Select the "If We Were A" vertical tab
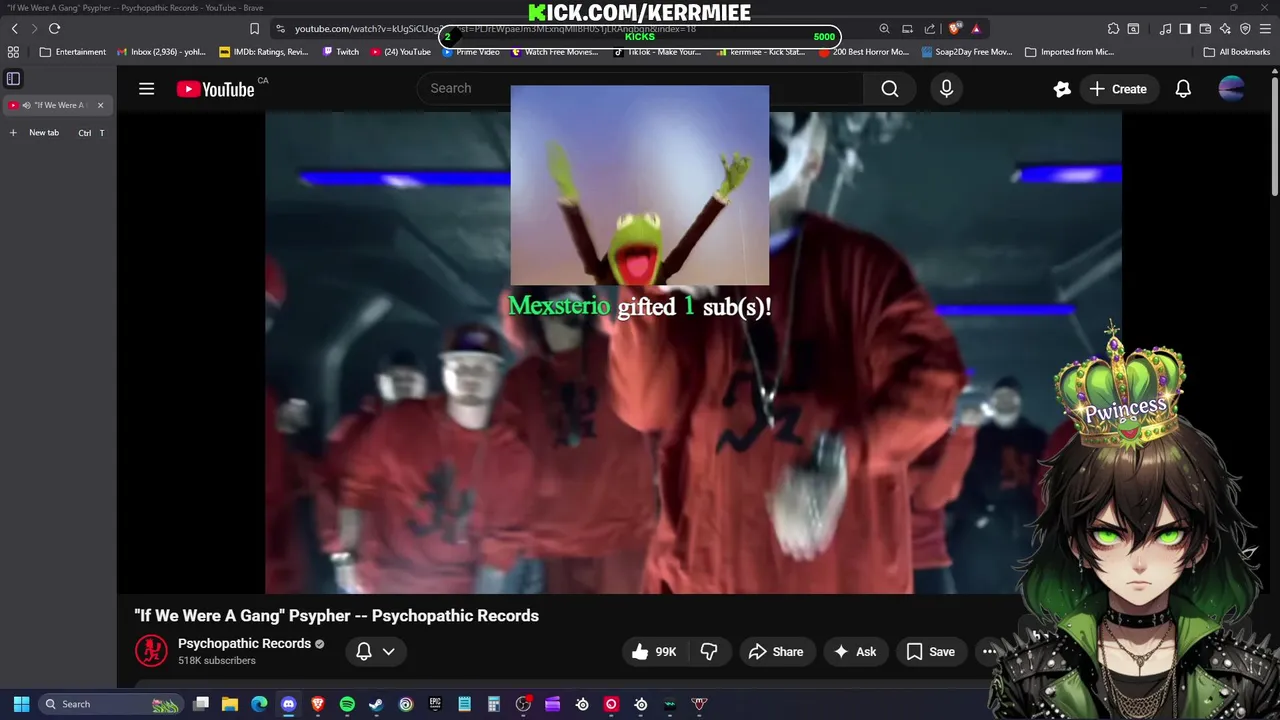The width and height of the screenshot is (1280, 720). coord(57,105)
